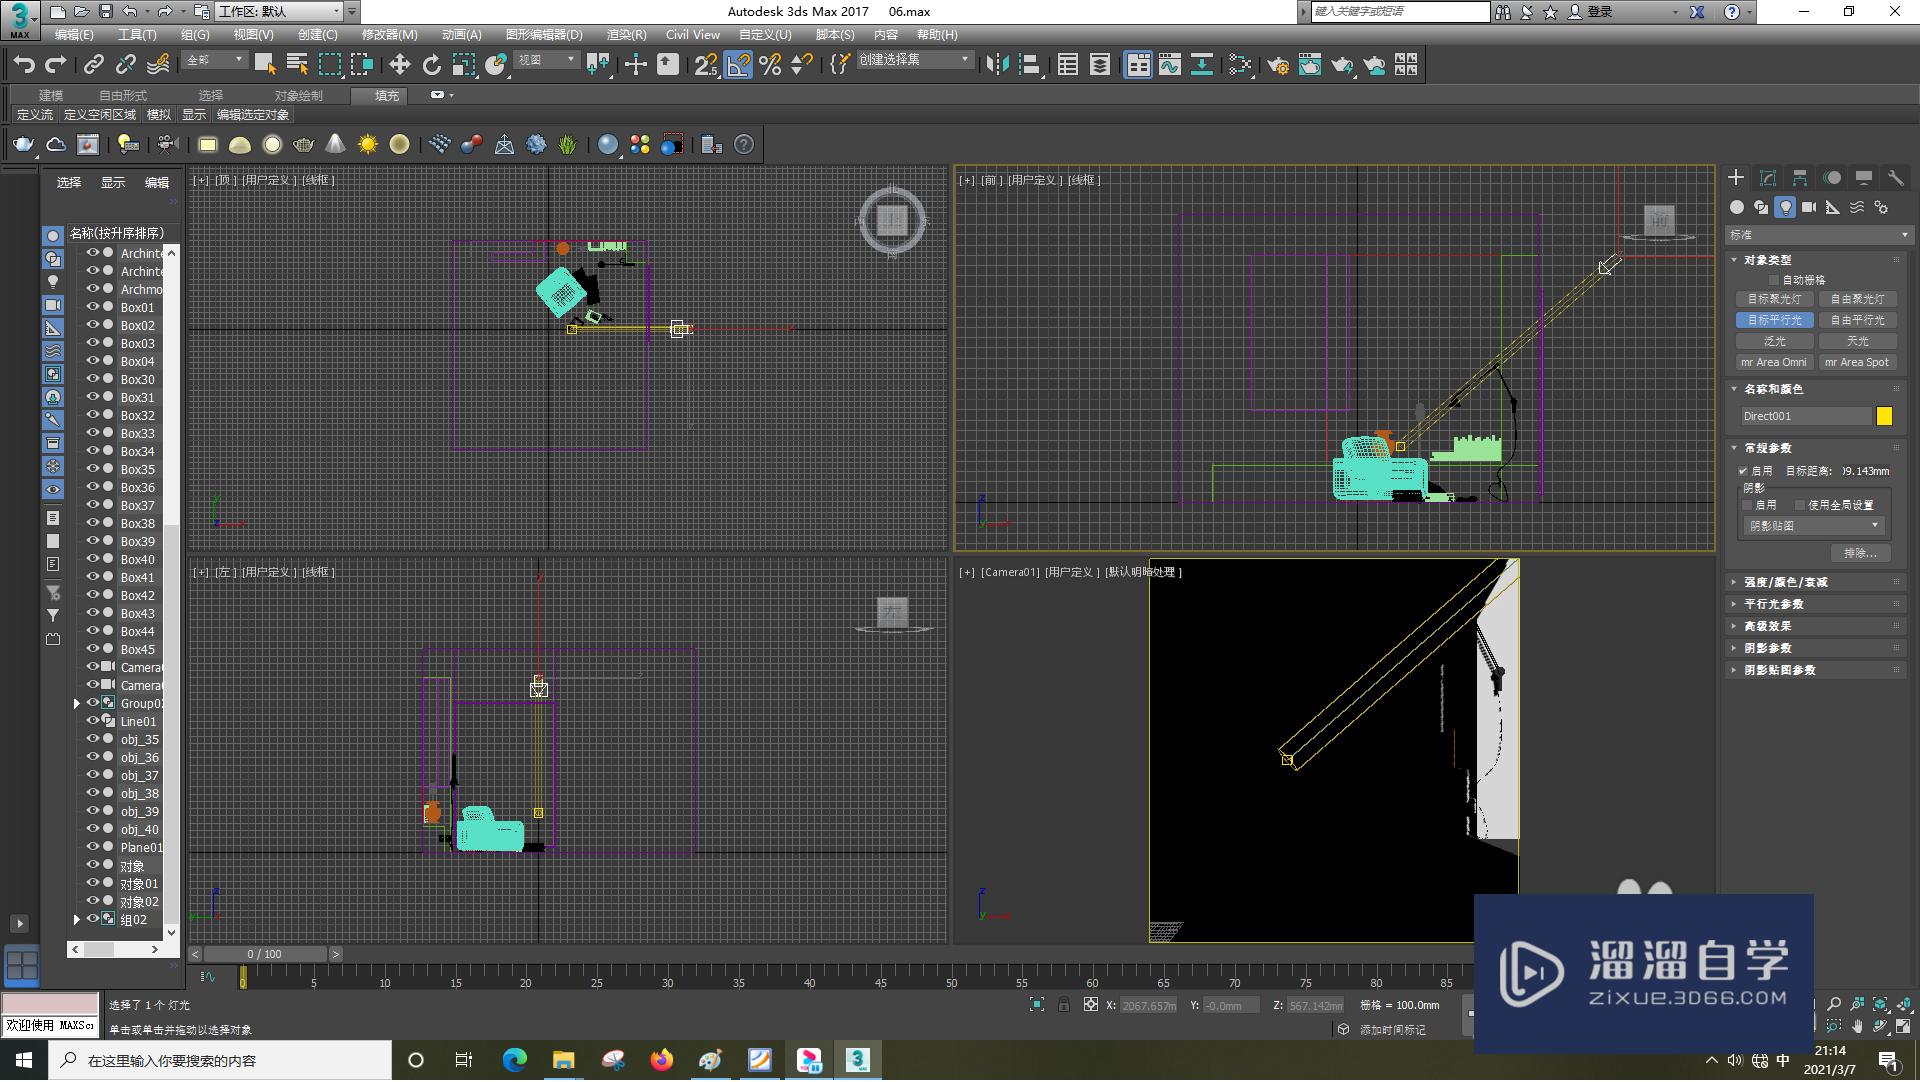Click the 泛光 omni light button
Viewport: 1920px width, 1082px height.
1775,341
